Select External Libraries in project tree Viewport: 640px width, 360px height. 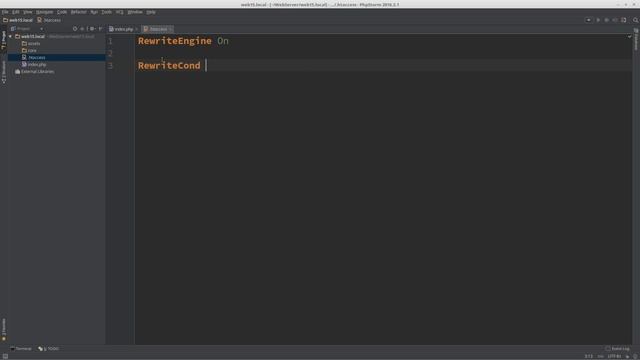coord(34,71)
